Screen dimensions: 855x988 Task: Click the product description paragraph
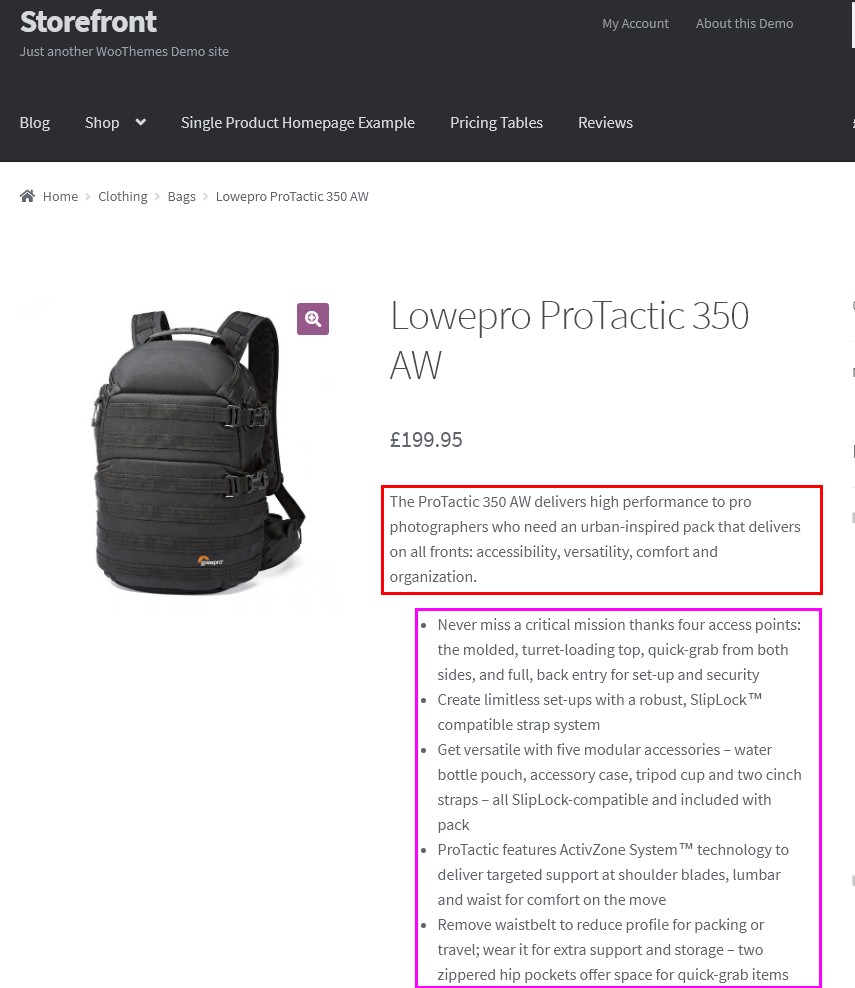[602, 539]
